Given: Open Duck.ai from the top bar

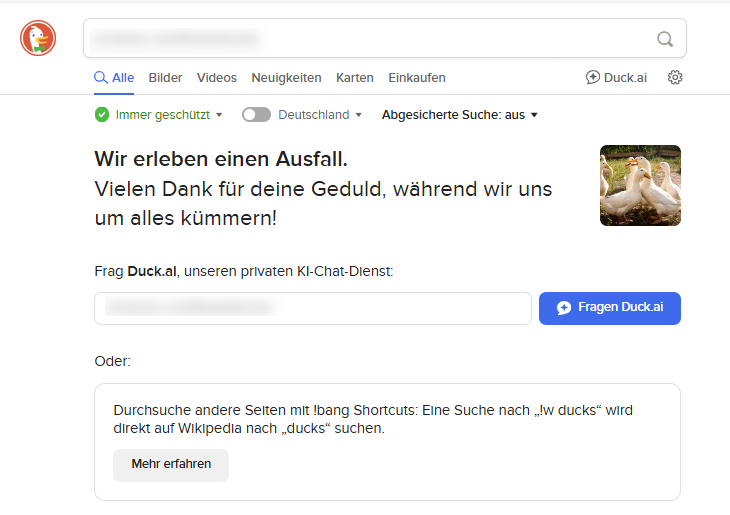Looking at the screenshot, I should click(x=616, y=77).
